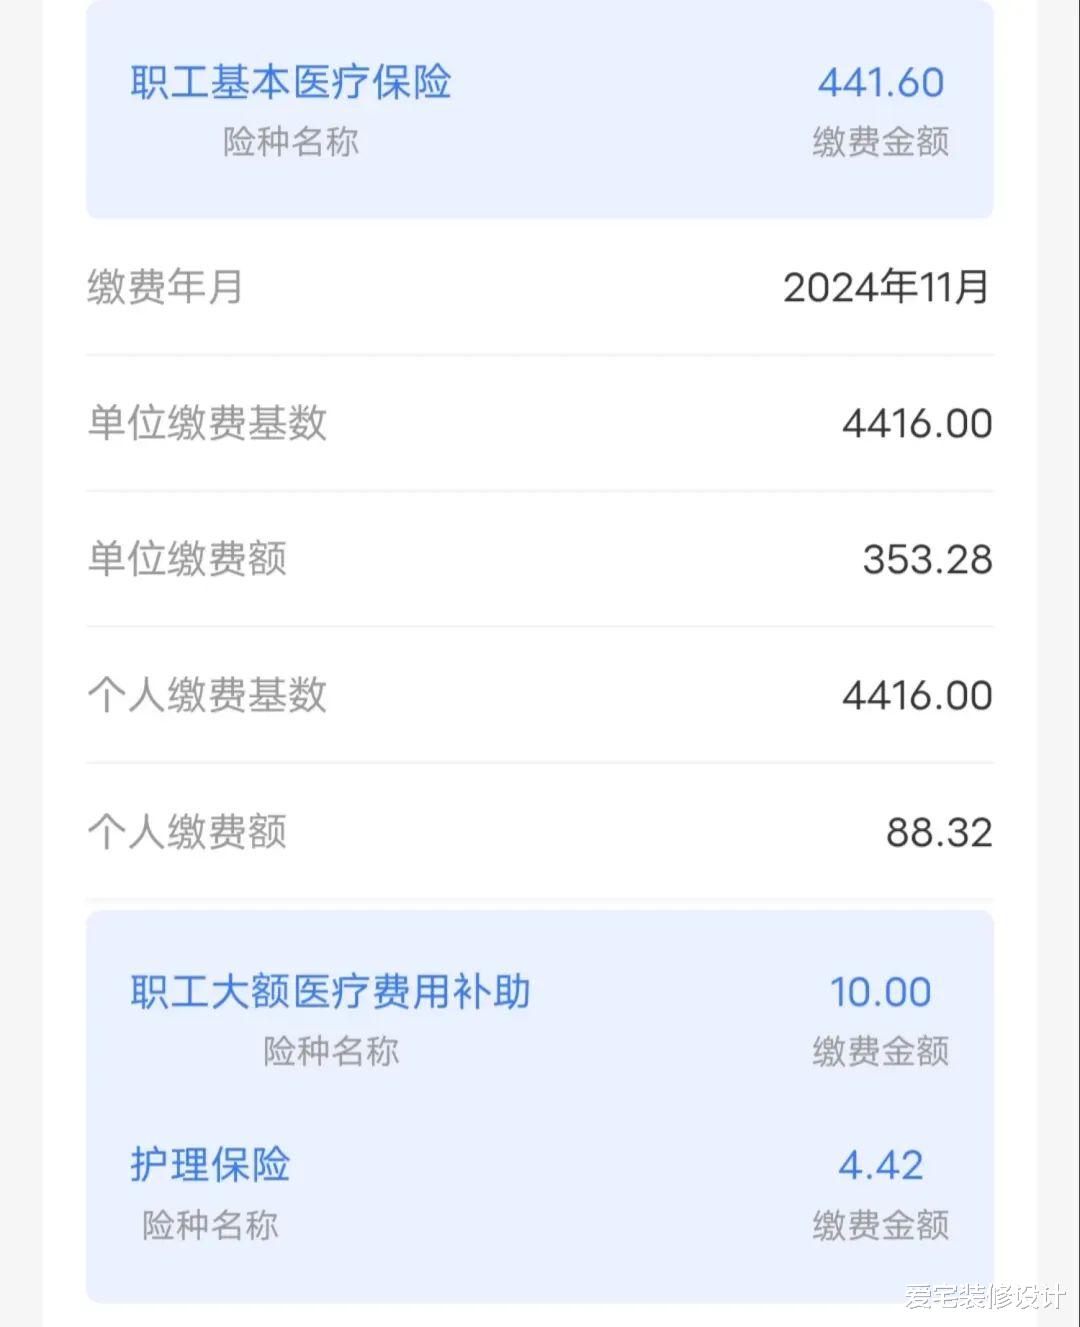Tap the 险种名称 caption under 护理保险
Viewport: 1080px width, 1327px height.
coord(210,1225)
